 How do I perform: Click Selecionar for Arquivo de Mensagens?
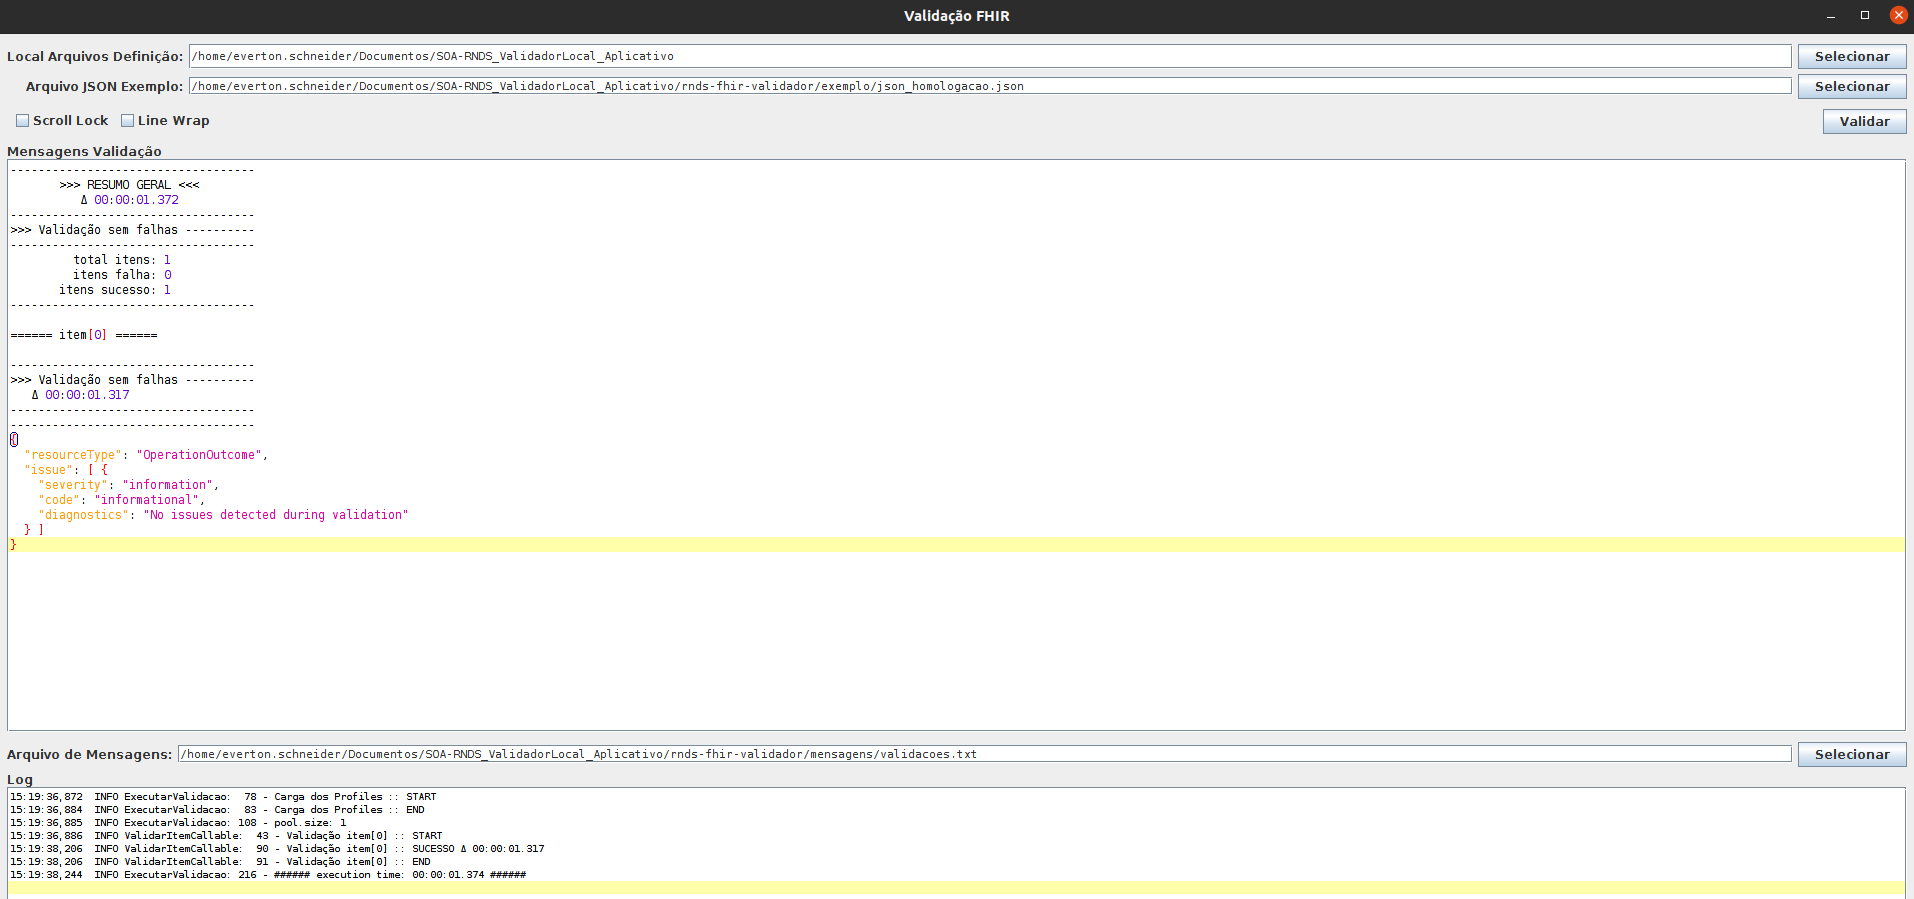[x=1852, y=754]
